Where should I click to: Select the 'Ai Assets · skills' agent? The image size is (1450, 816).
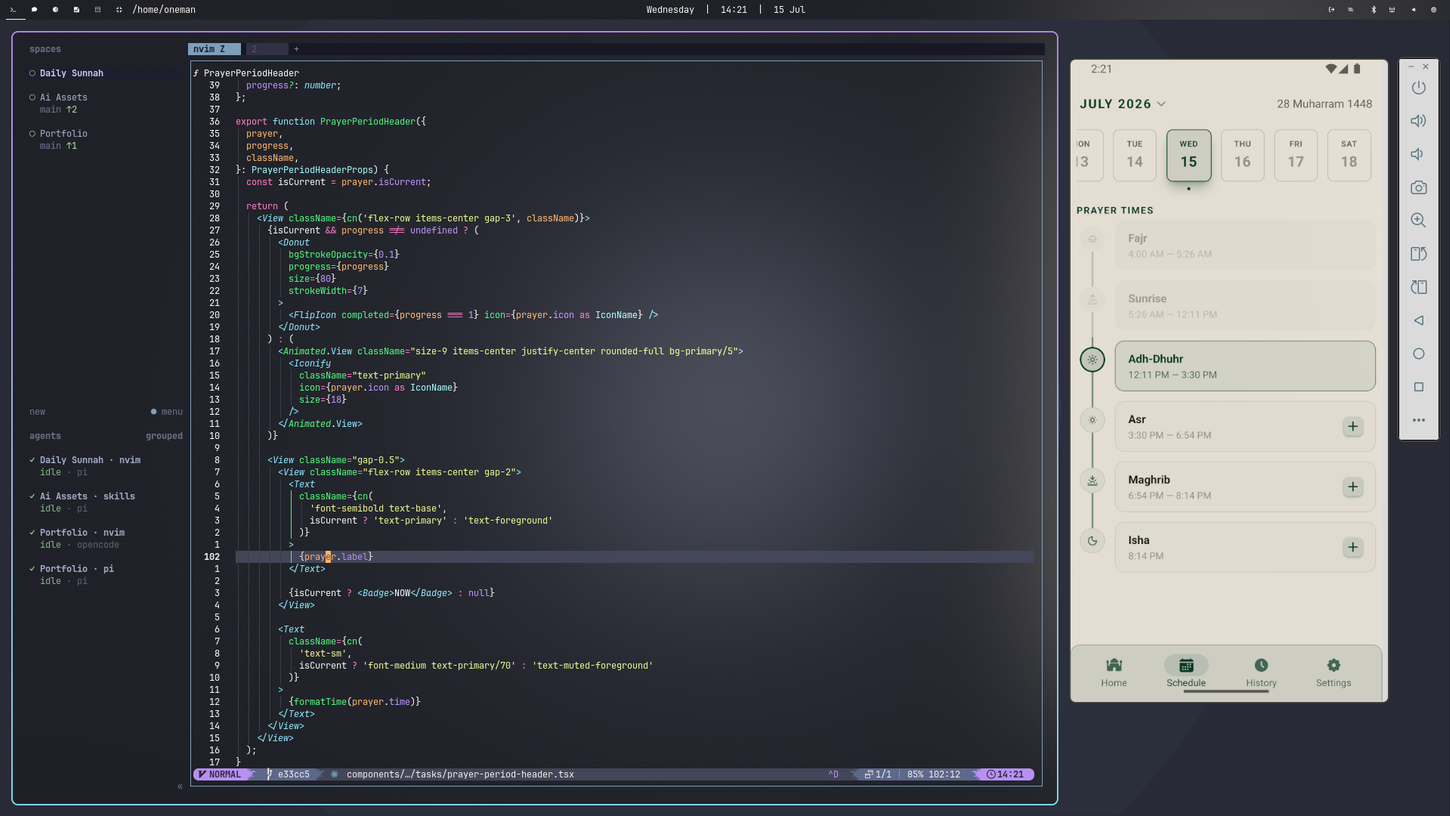click(x=106, y=502)
